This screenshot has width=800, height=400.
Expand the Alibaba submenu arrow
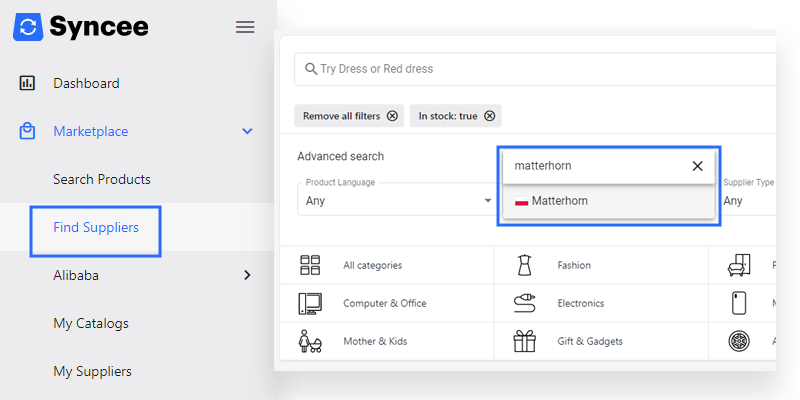(x=247, y=276)
